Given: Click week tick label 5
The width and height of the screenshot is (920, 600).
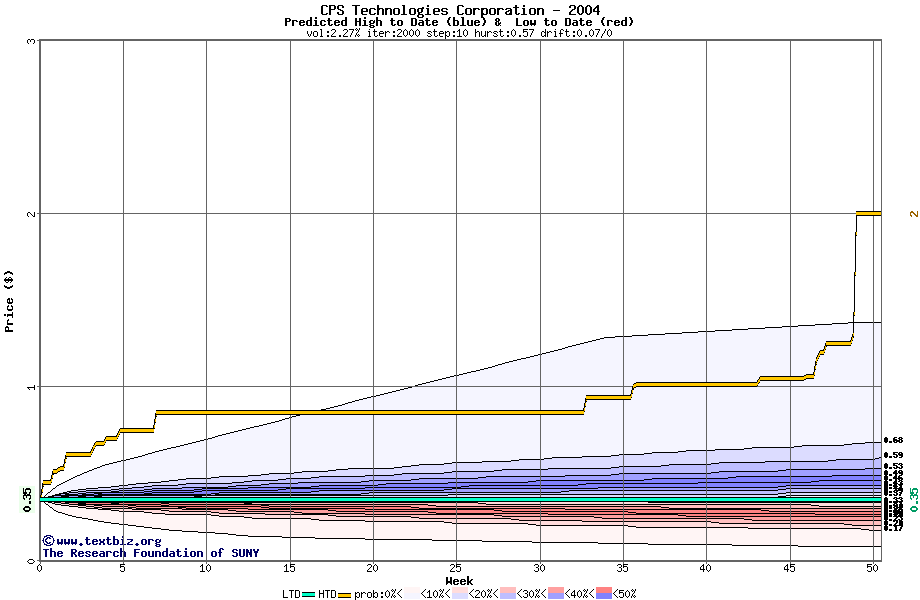Looking at the screenshot, I should click(123, 568).
